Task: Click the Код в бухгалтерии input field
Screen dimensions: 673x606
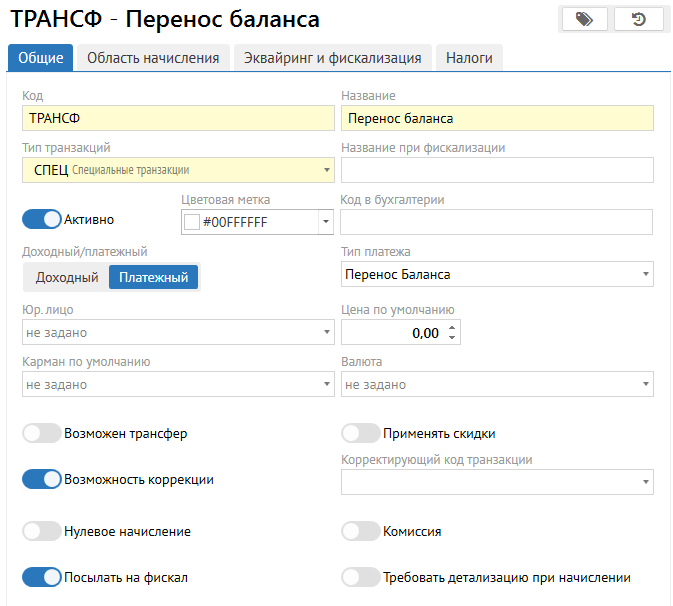Action: pos(497,222)
